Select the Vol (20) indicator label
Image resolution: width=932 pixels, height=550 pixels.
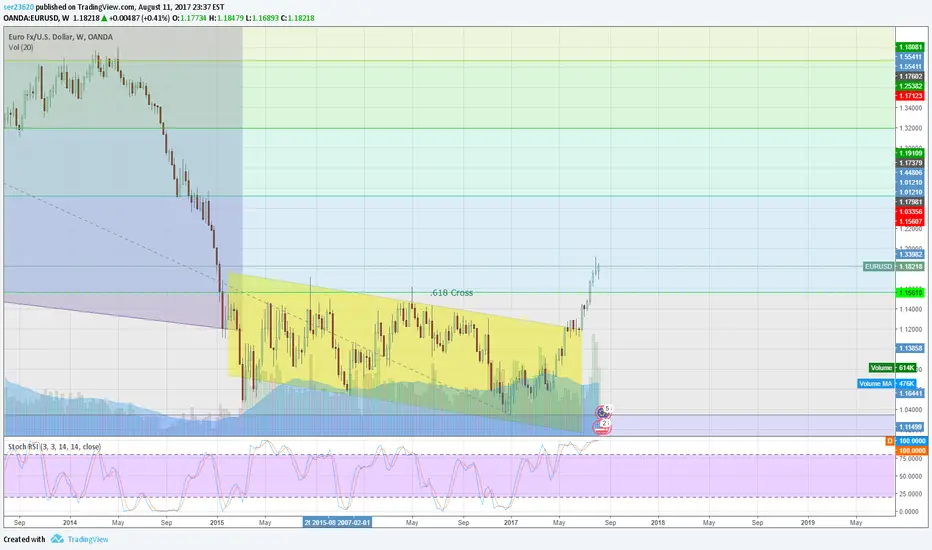click(21, 47)
